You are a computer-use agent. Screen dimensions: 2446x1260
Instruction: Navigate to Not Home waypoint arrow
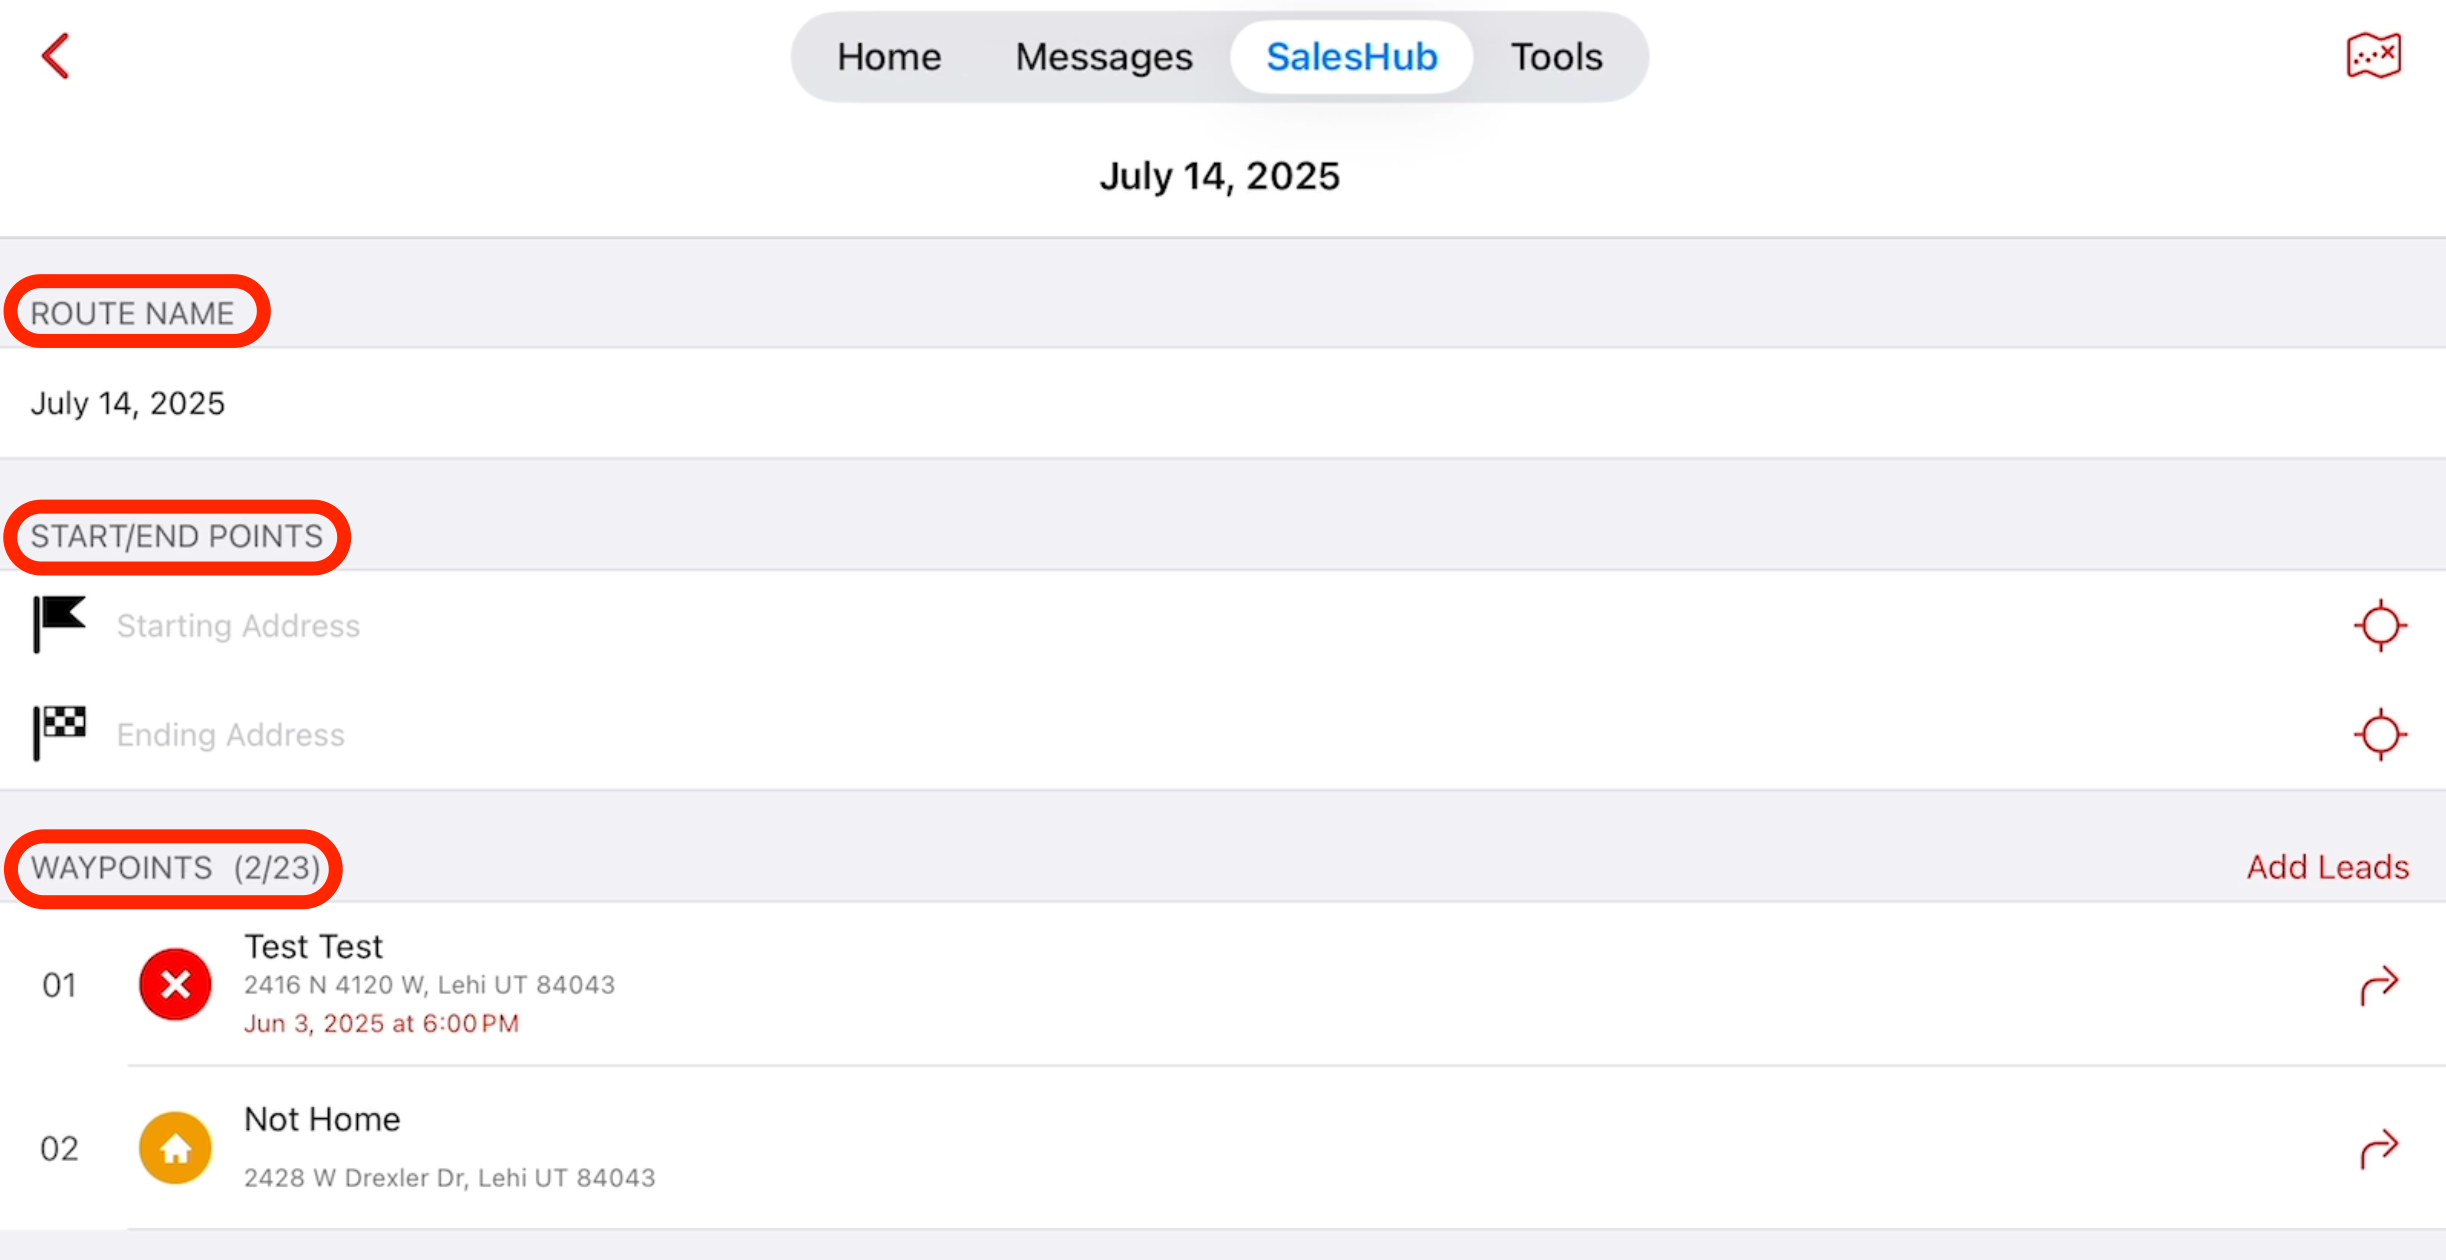[2379, 1148]
